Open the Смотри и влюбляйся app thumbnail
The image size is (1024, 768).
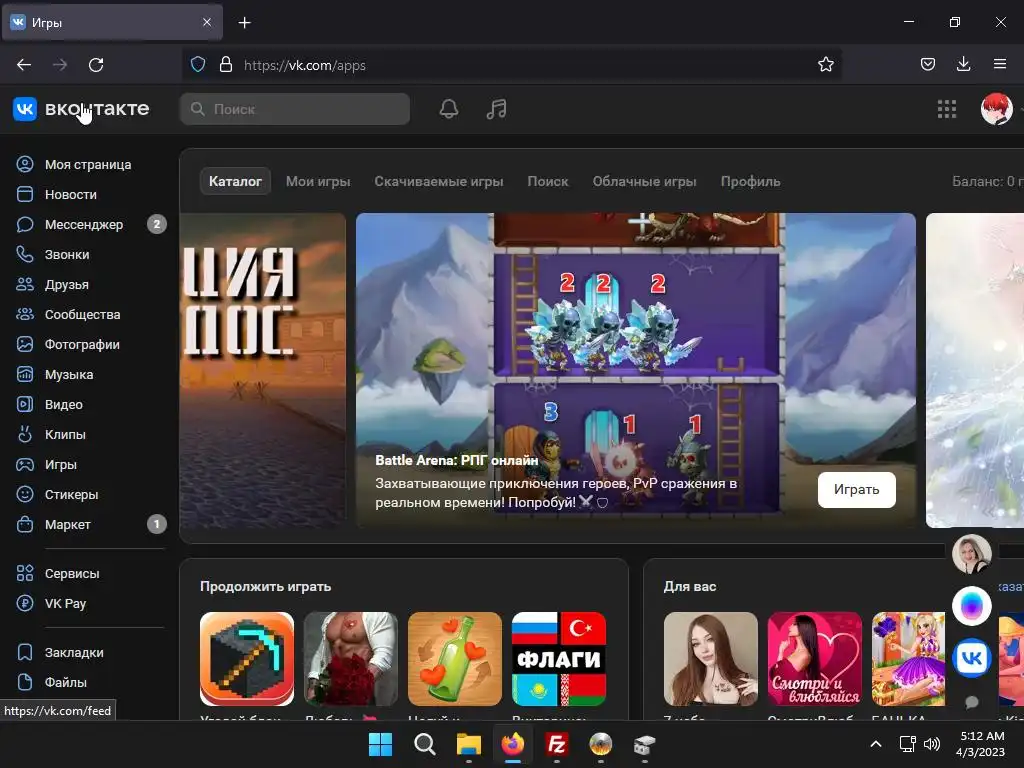814,659
